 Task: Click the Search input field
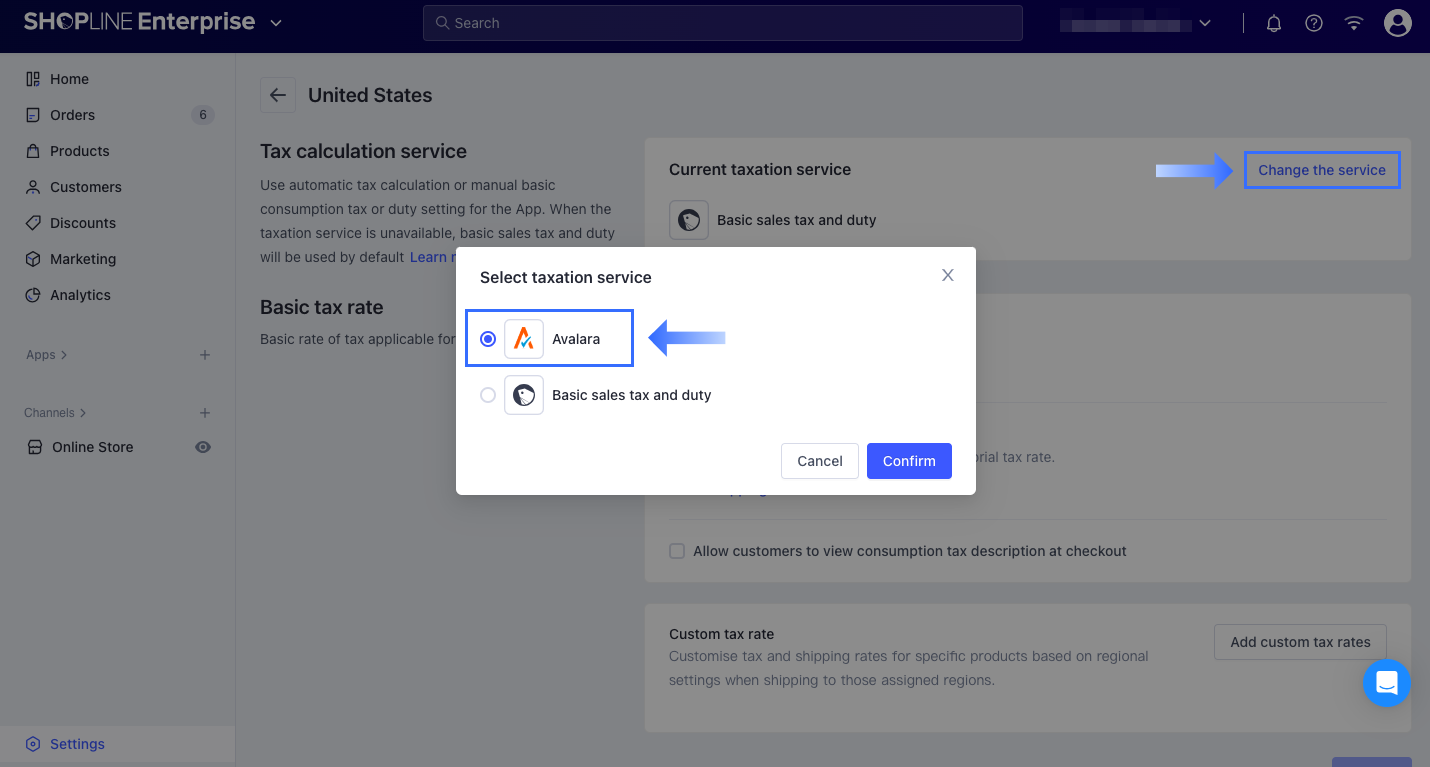coord(723,23)
